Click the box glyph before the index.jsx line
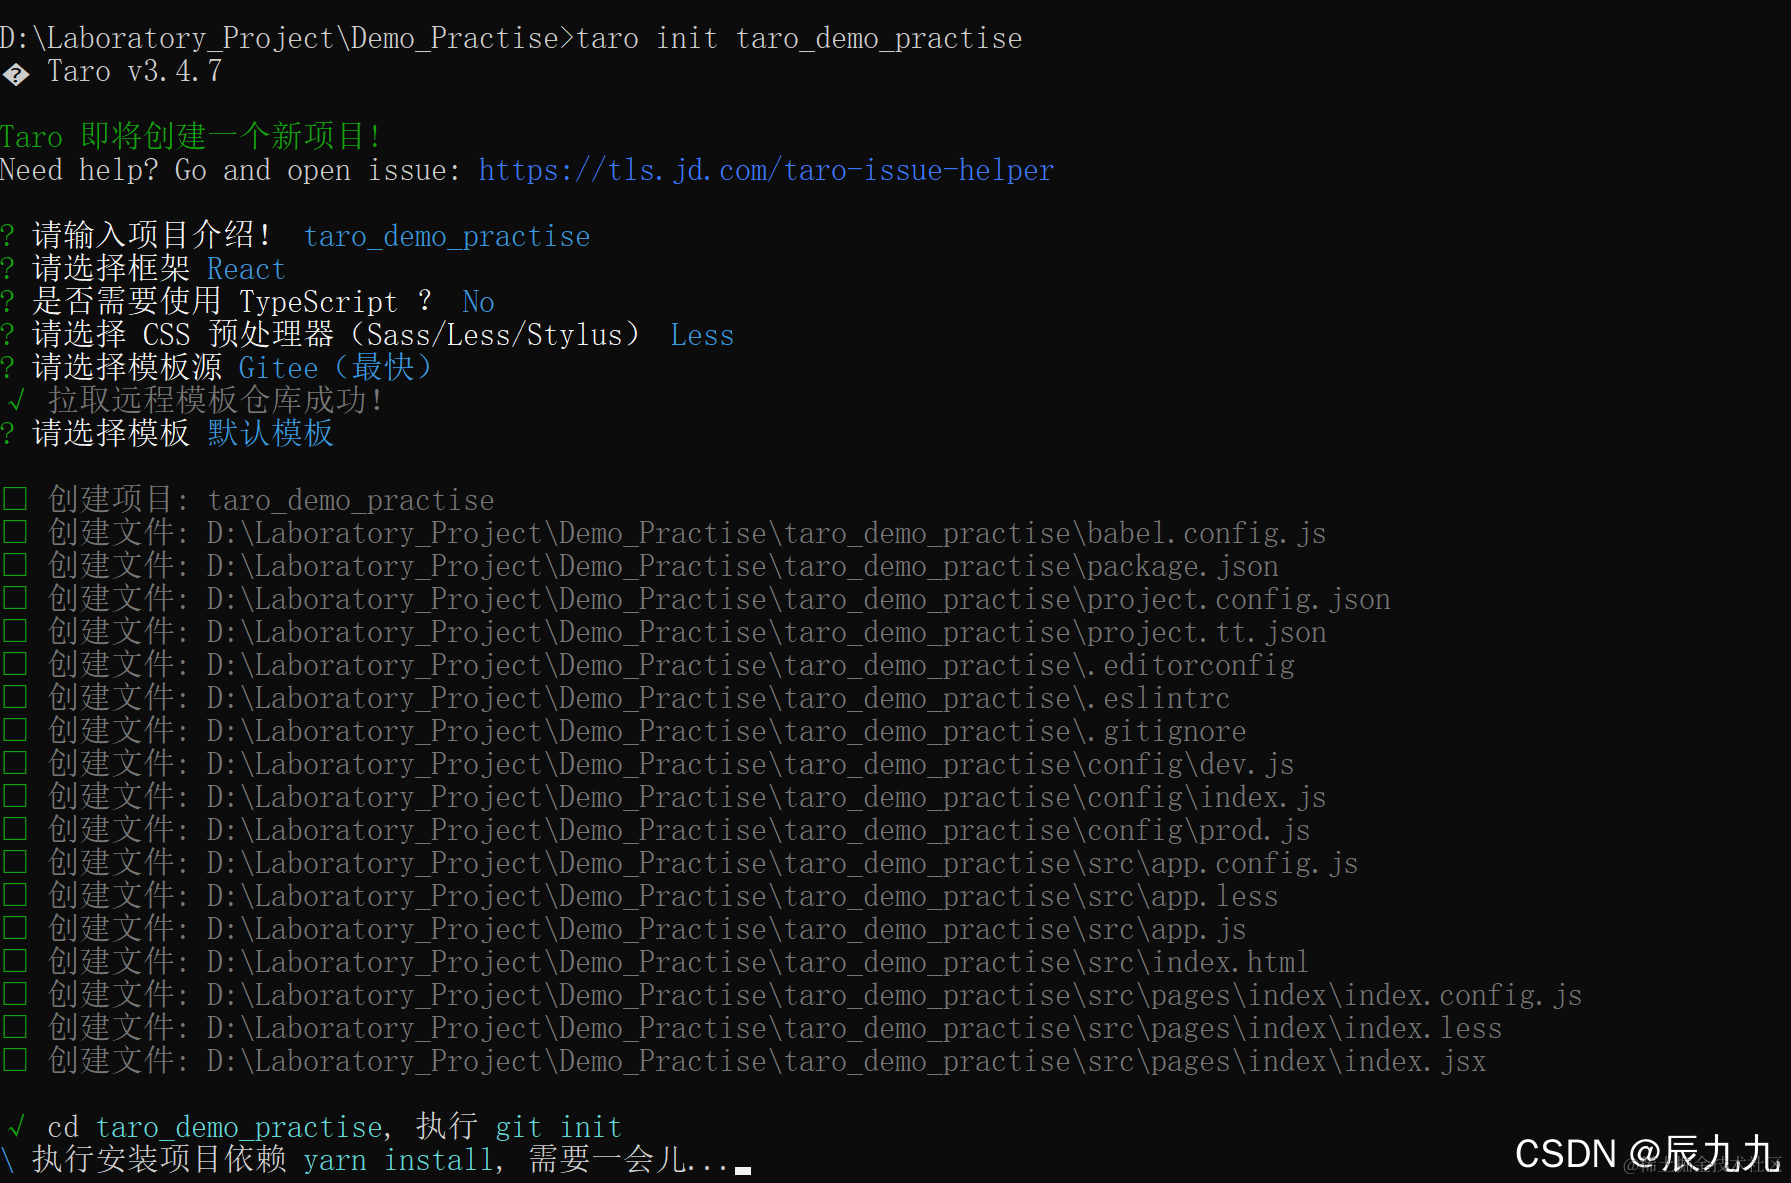 pos(14,1060)
